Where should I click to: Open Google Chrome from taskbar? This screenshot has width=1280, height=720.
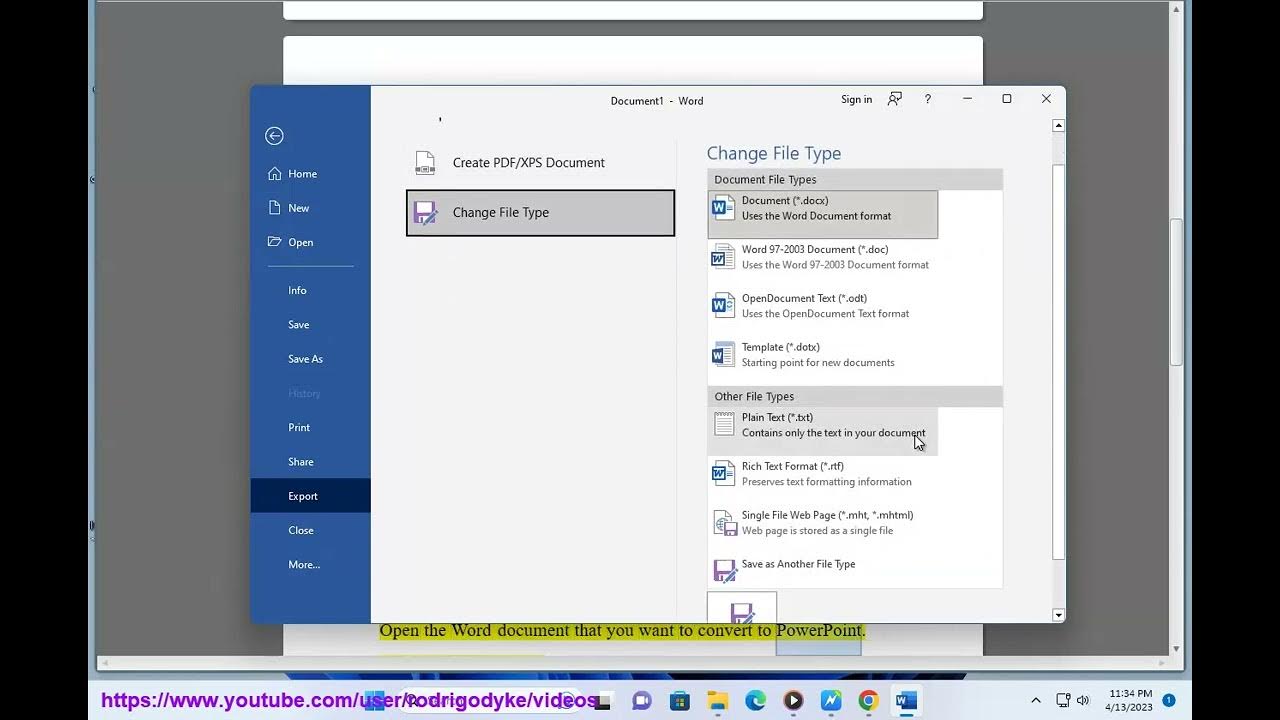point(868,701)
